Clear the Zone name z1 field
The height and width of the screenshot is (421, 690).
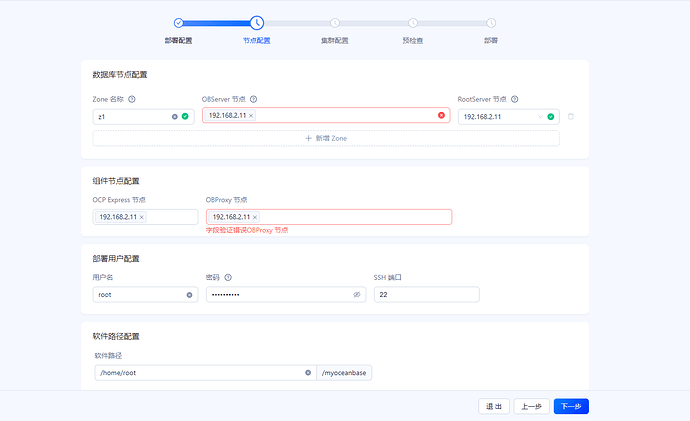tap(175, 117)
